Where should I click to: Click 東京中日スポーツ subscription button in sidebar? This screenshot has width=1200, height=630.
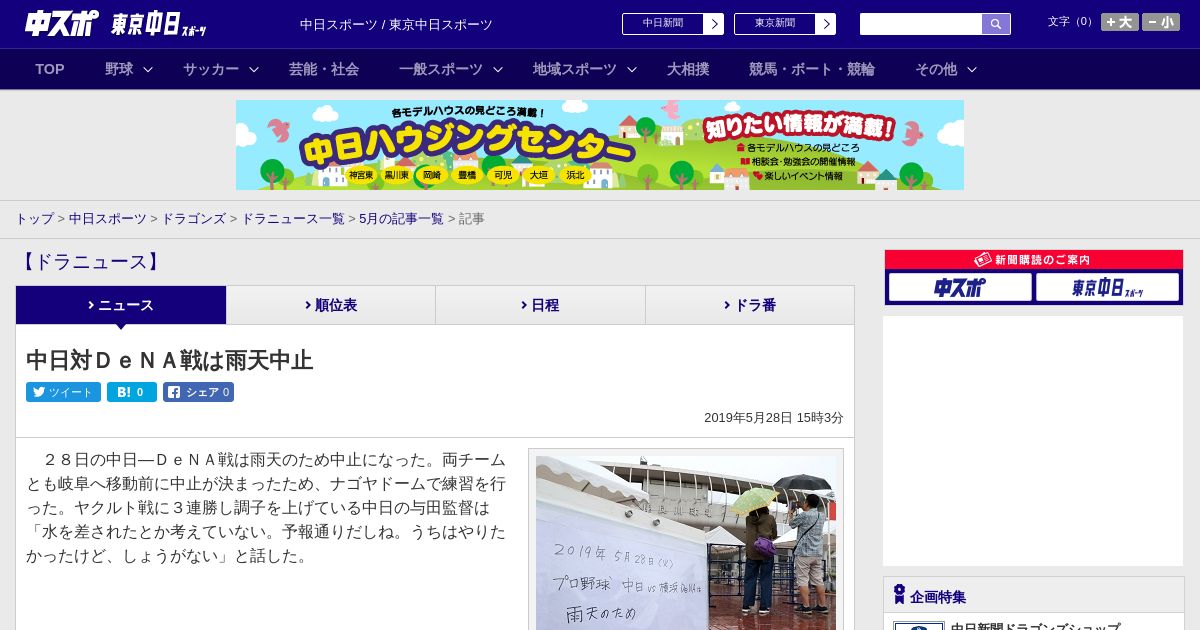pyautogui.click(x=1107, y=288)
